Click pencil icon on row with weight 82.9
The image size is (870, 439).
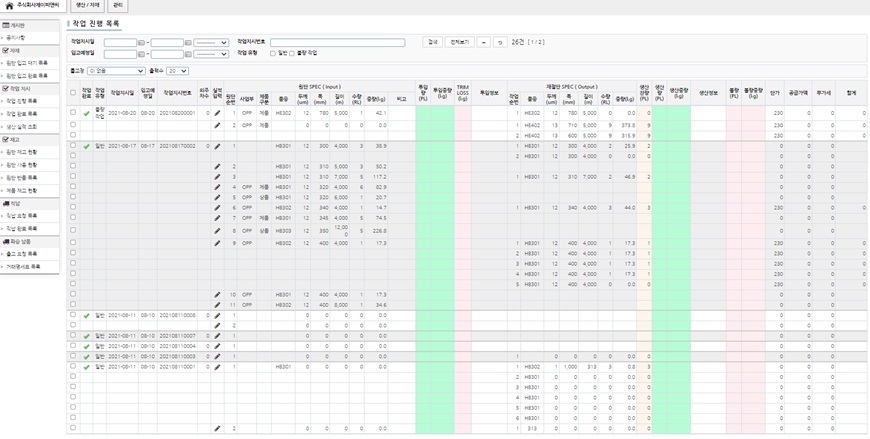(218, 187)
